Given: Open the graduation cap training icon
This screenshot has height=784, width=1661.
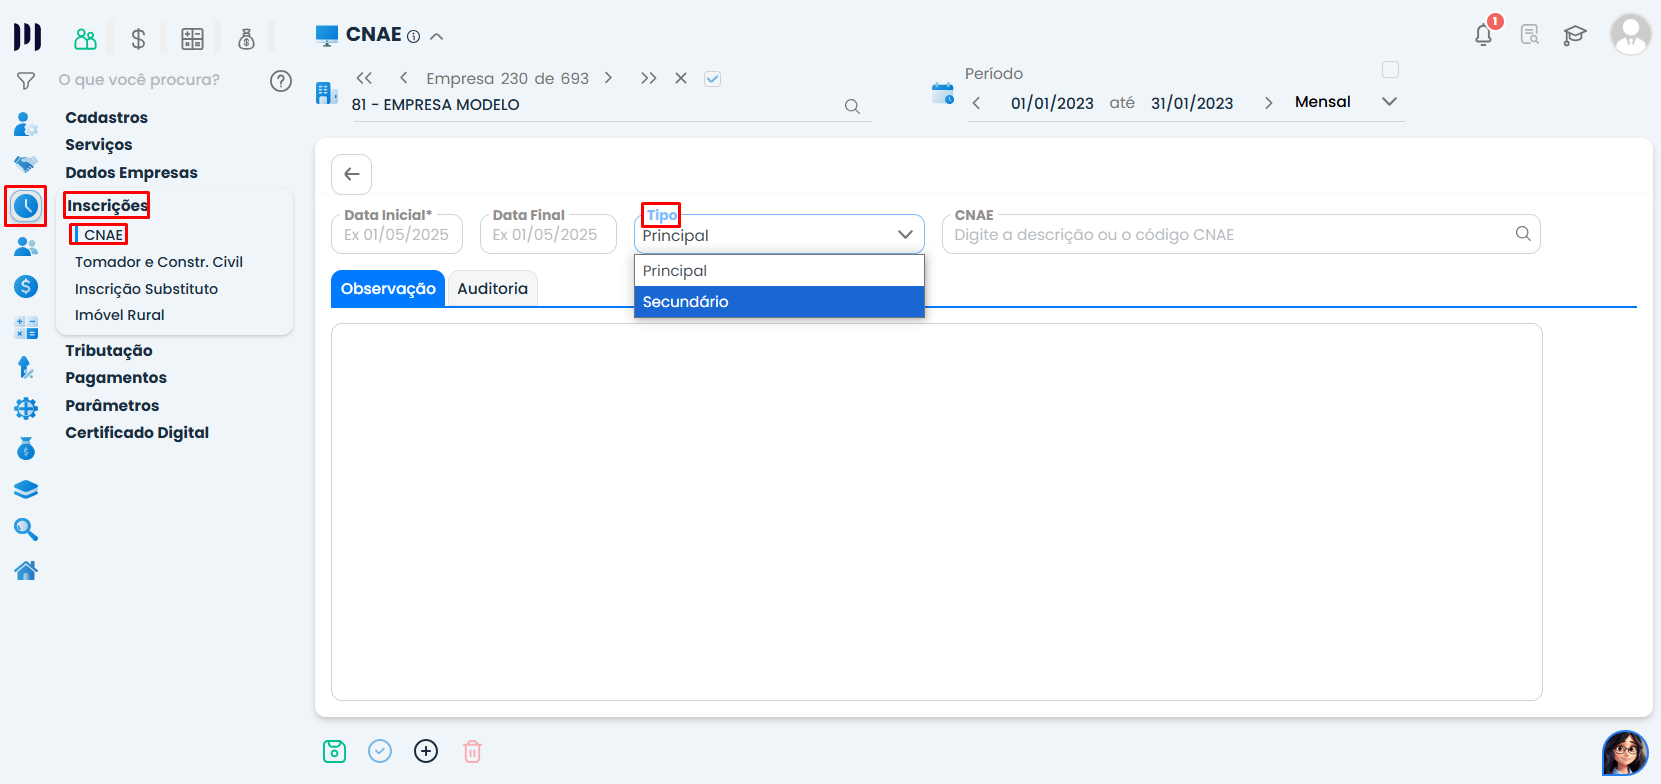Looking at the screenshot, I should point(1575,35).
